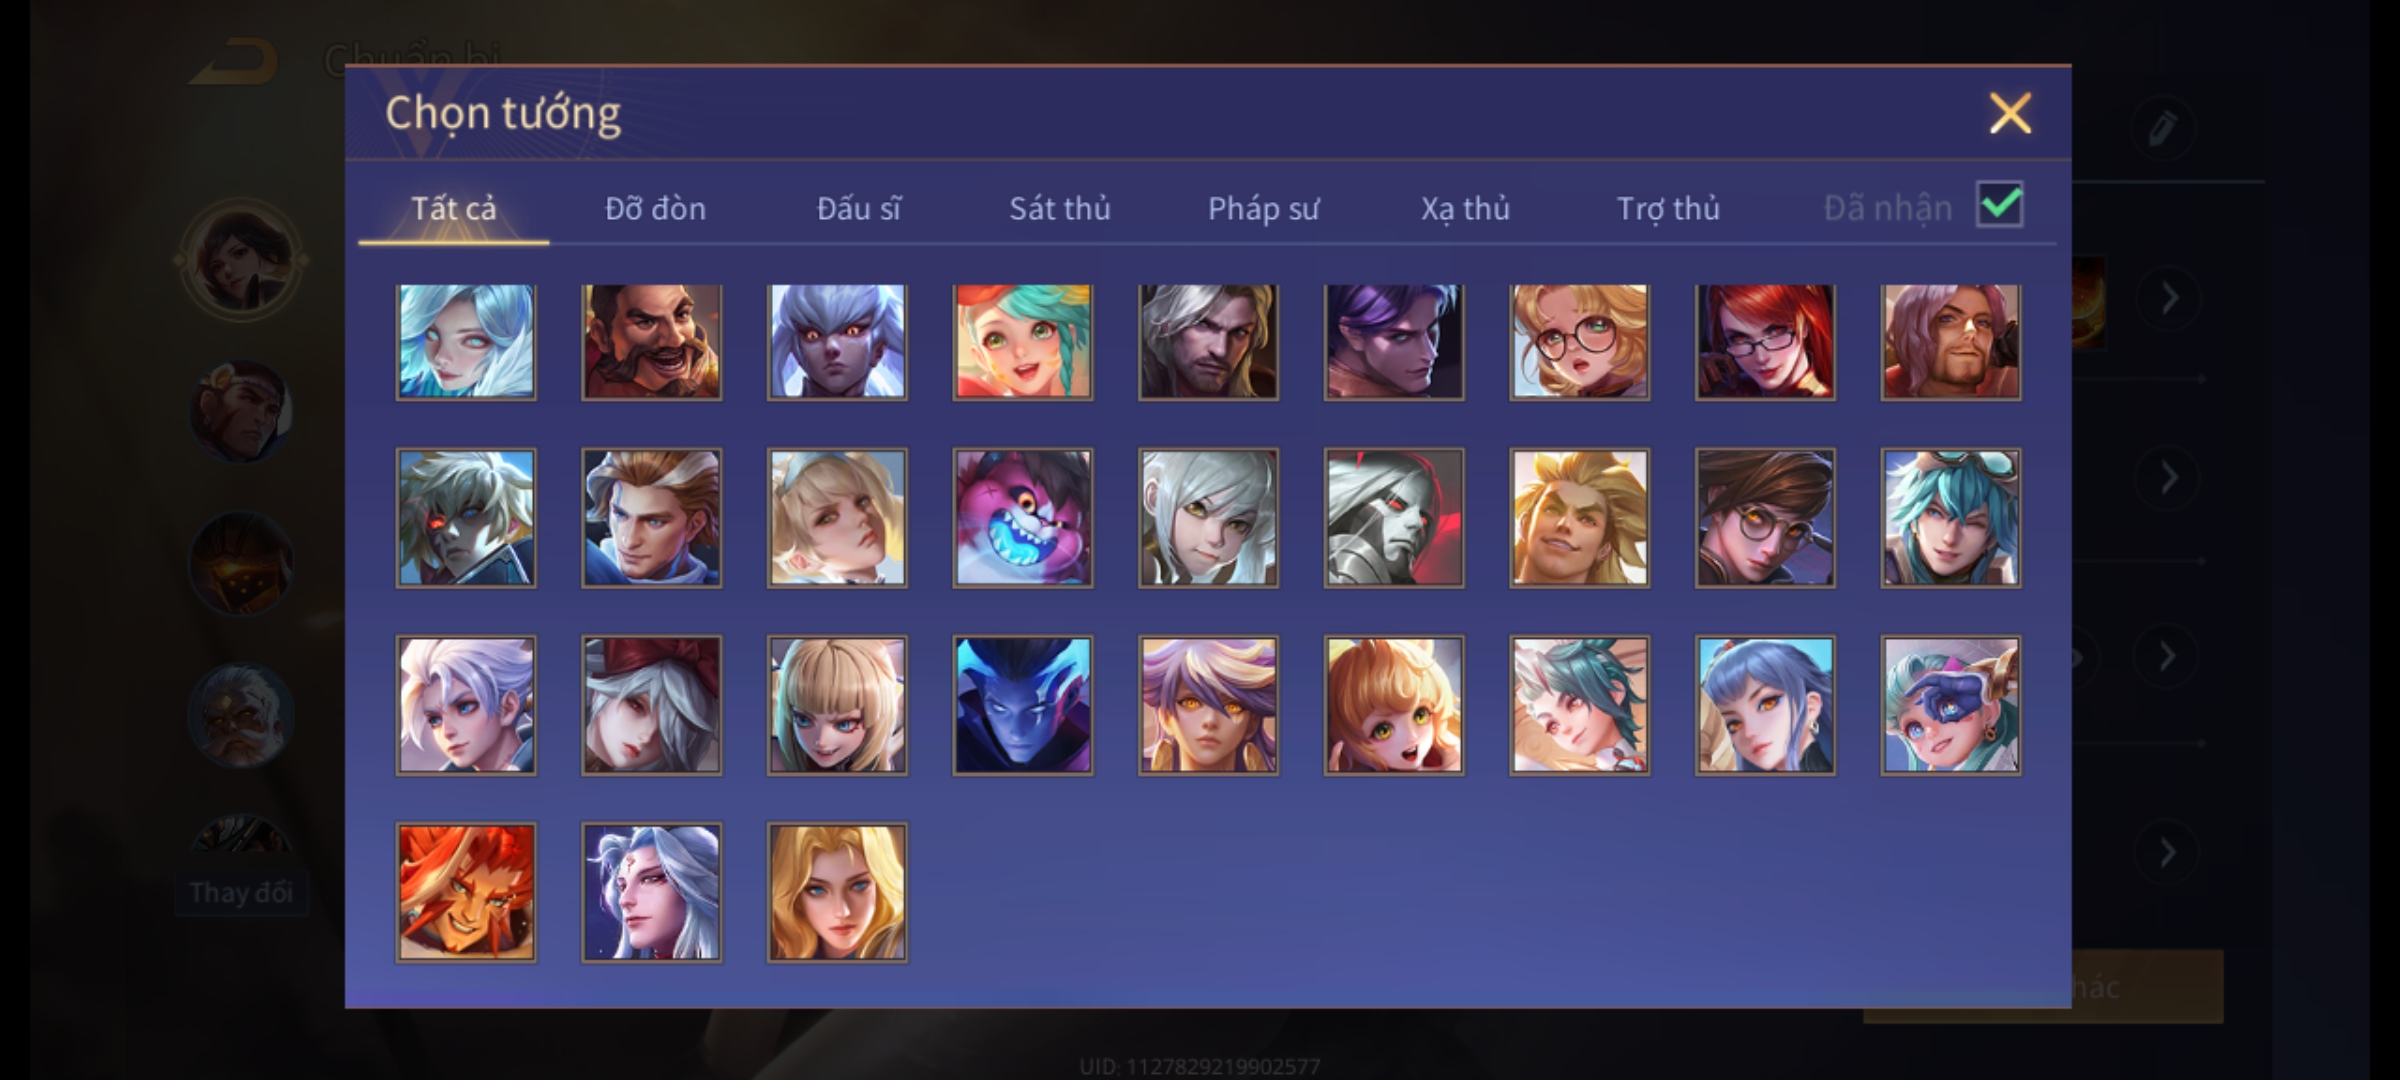
Task: Close the Chọn tướng dialog
Action: 2010,113
